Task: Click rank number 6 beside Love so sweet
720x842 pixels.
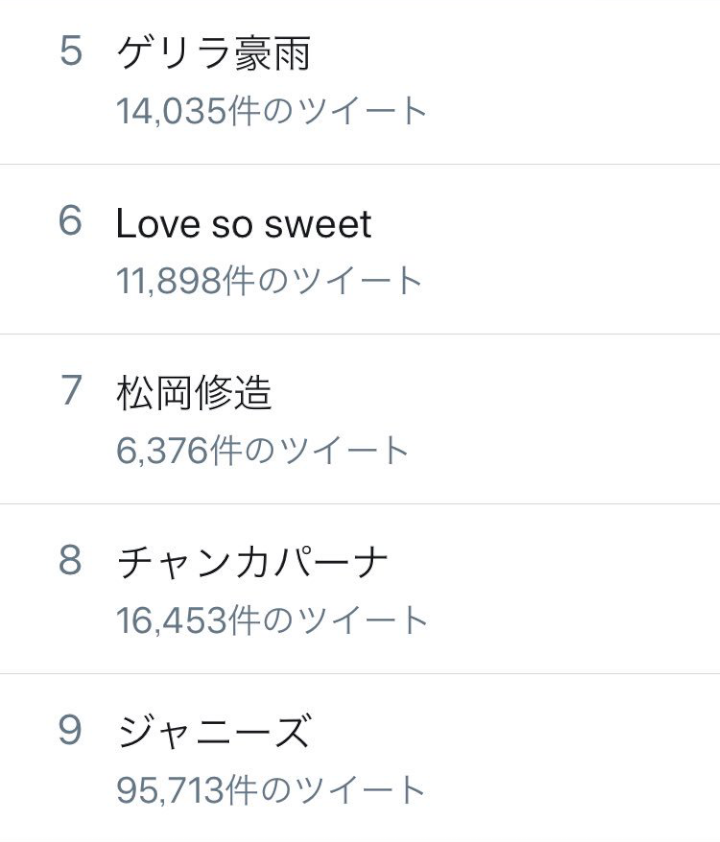Action: point(70,223)
